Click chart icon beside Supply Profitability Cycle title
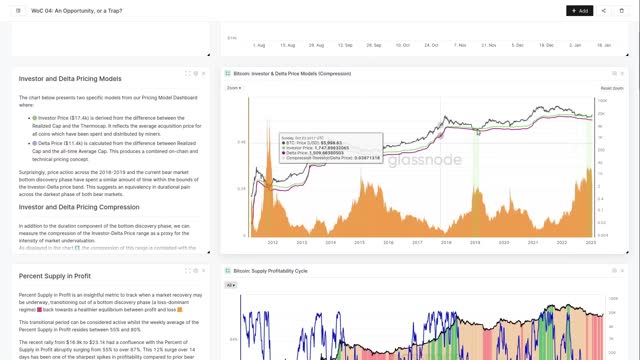640x360 pixels. 228,271
